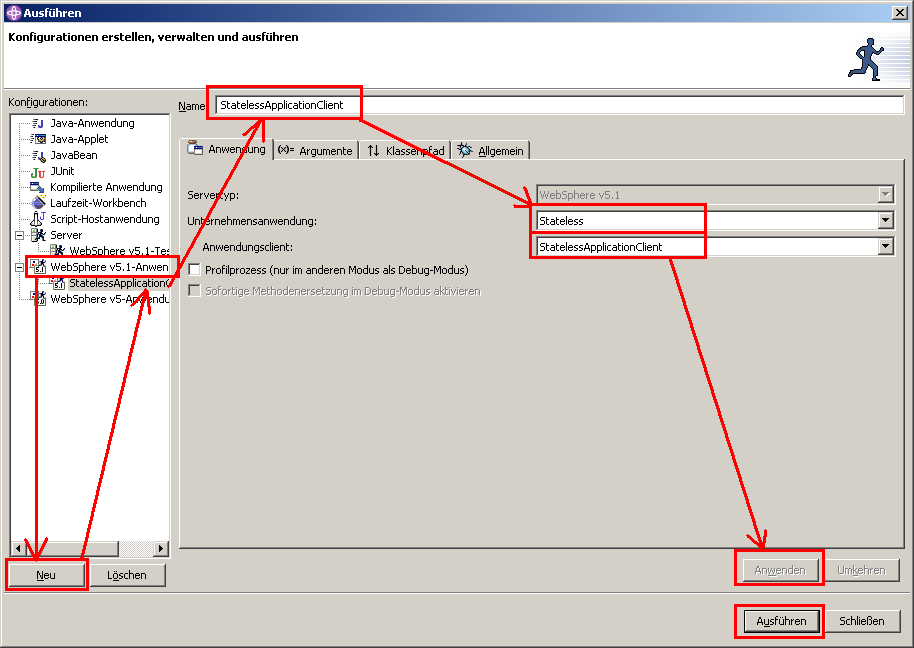Viewport: 914px width, 648px height.
Task: Click the Java-Applet configuration icon
Action: pos(38,139)
